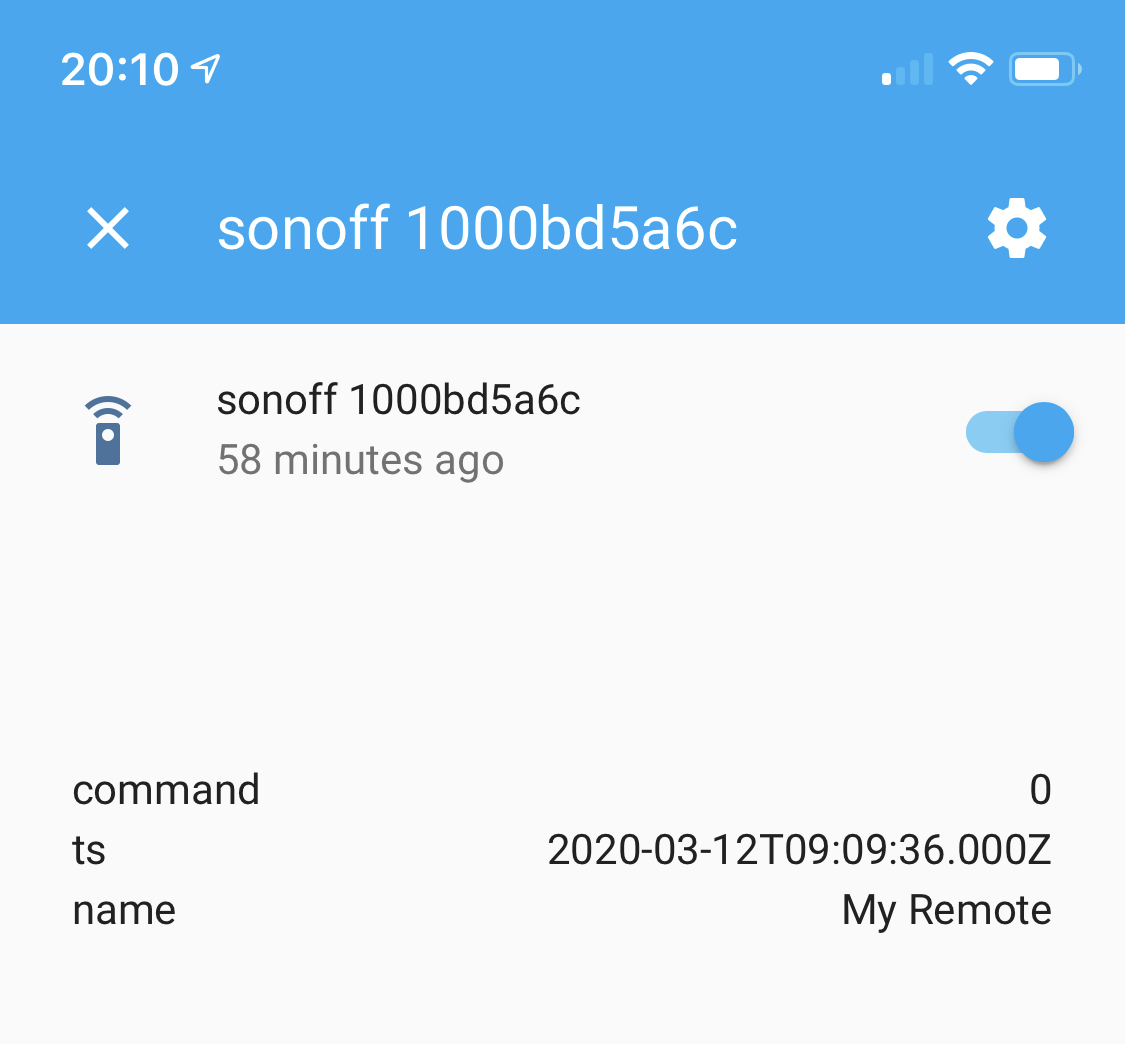Tap the battery status icon
The image size is (1125, 1044).
point(1043,68)
